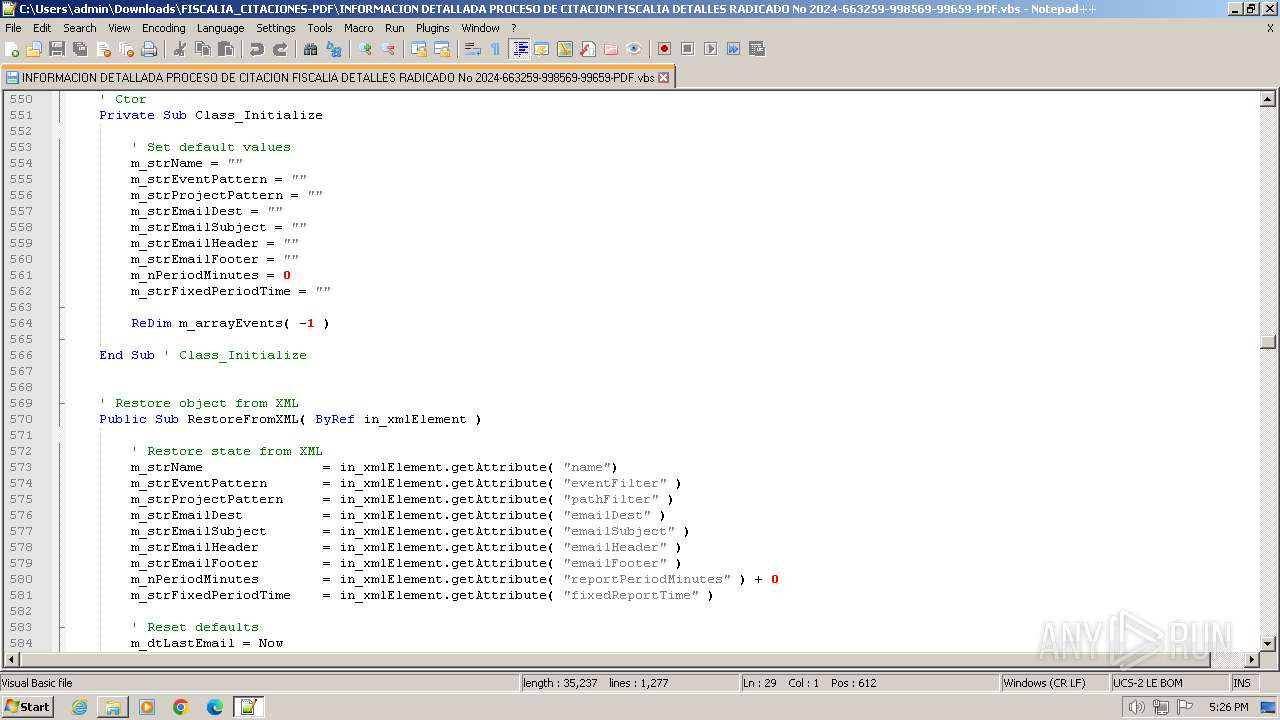The image size is (1280, 720).
Task: Click line 570 'Public Sub RestoreFromXML' text
Action: click(x=290, y=419)
